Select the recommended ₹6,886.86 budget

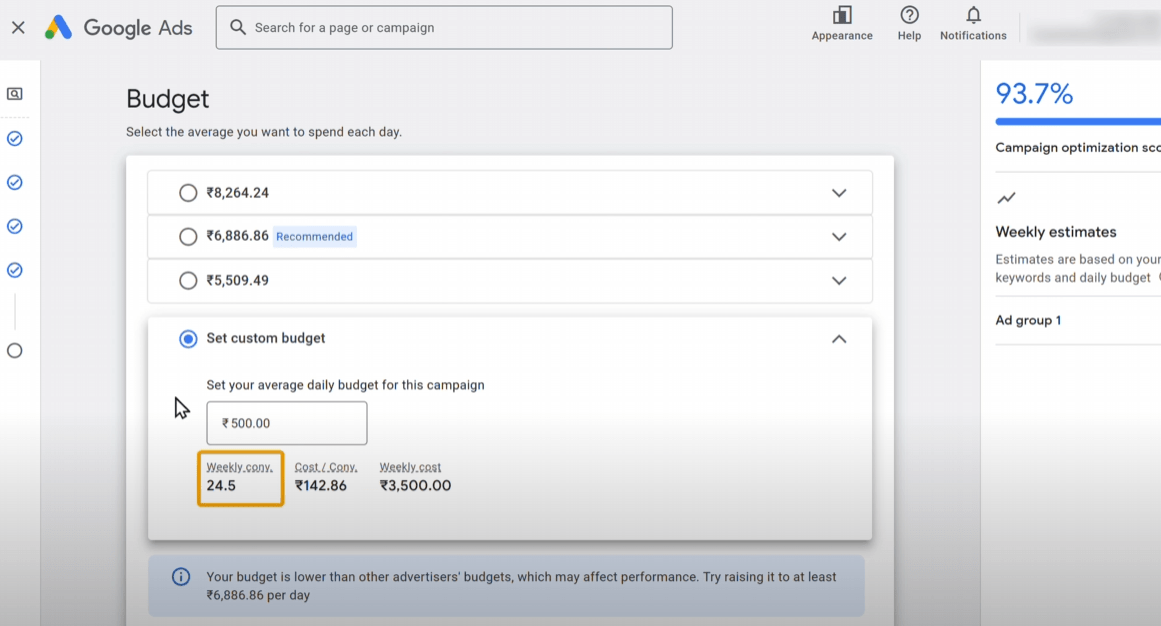tap(188, 237)
